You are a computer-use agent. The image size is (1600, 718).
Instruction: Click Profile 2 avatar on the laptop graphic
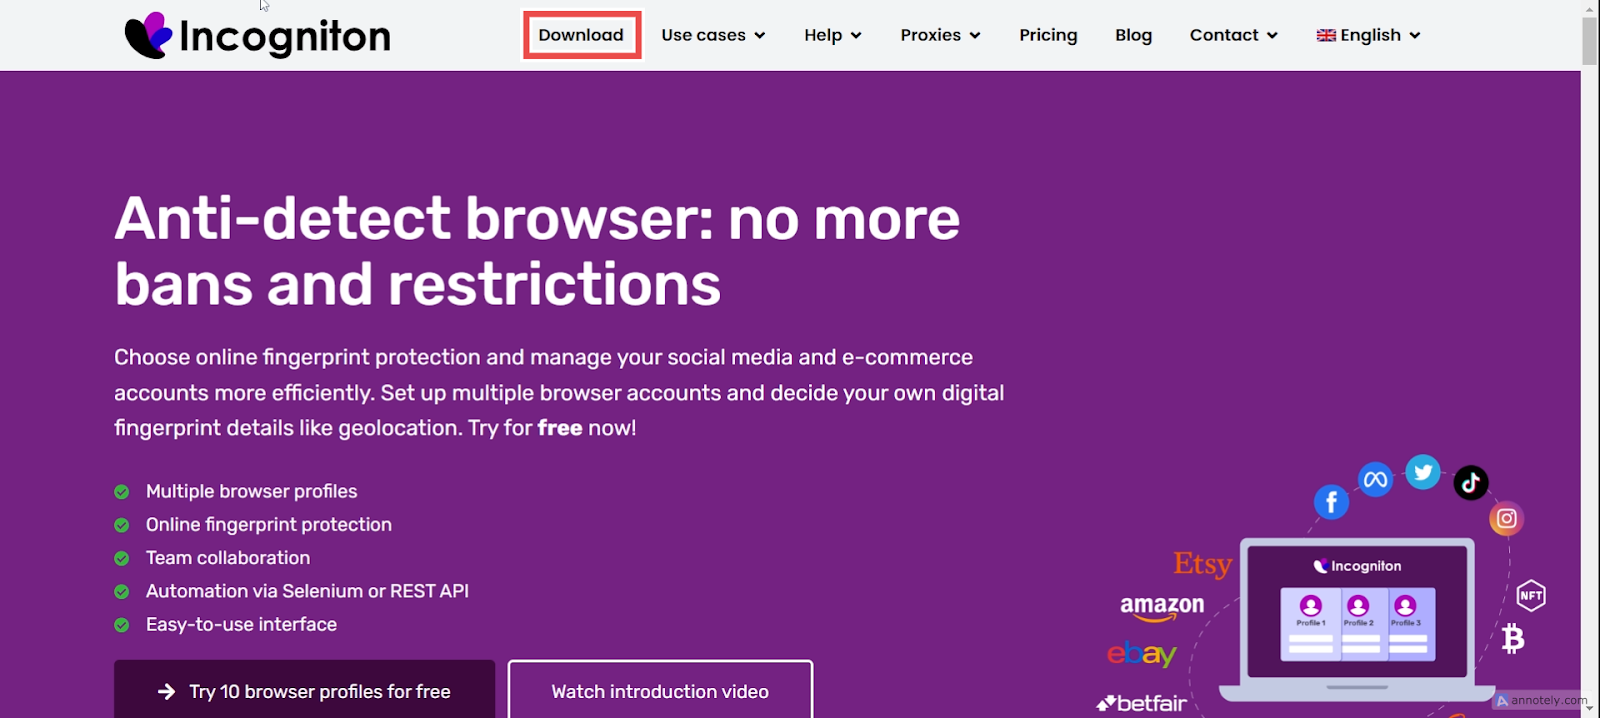[1358, 605]
